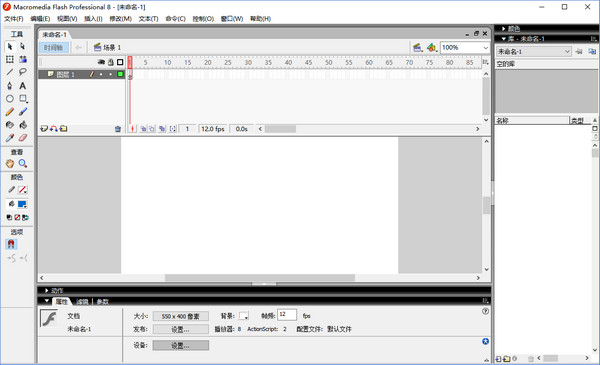Select the Pen tool
This screenshot has width=600, height=365.
tap(10, 86)
